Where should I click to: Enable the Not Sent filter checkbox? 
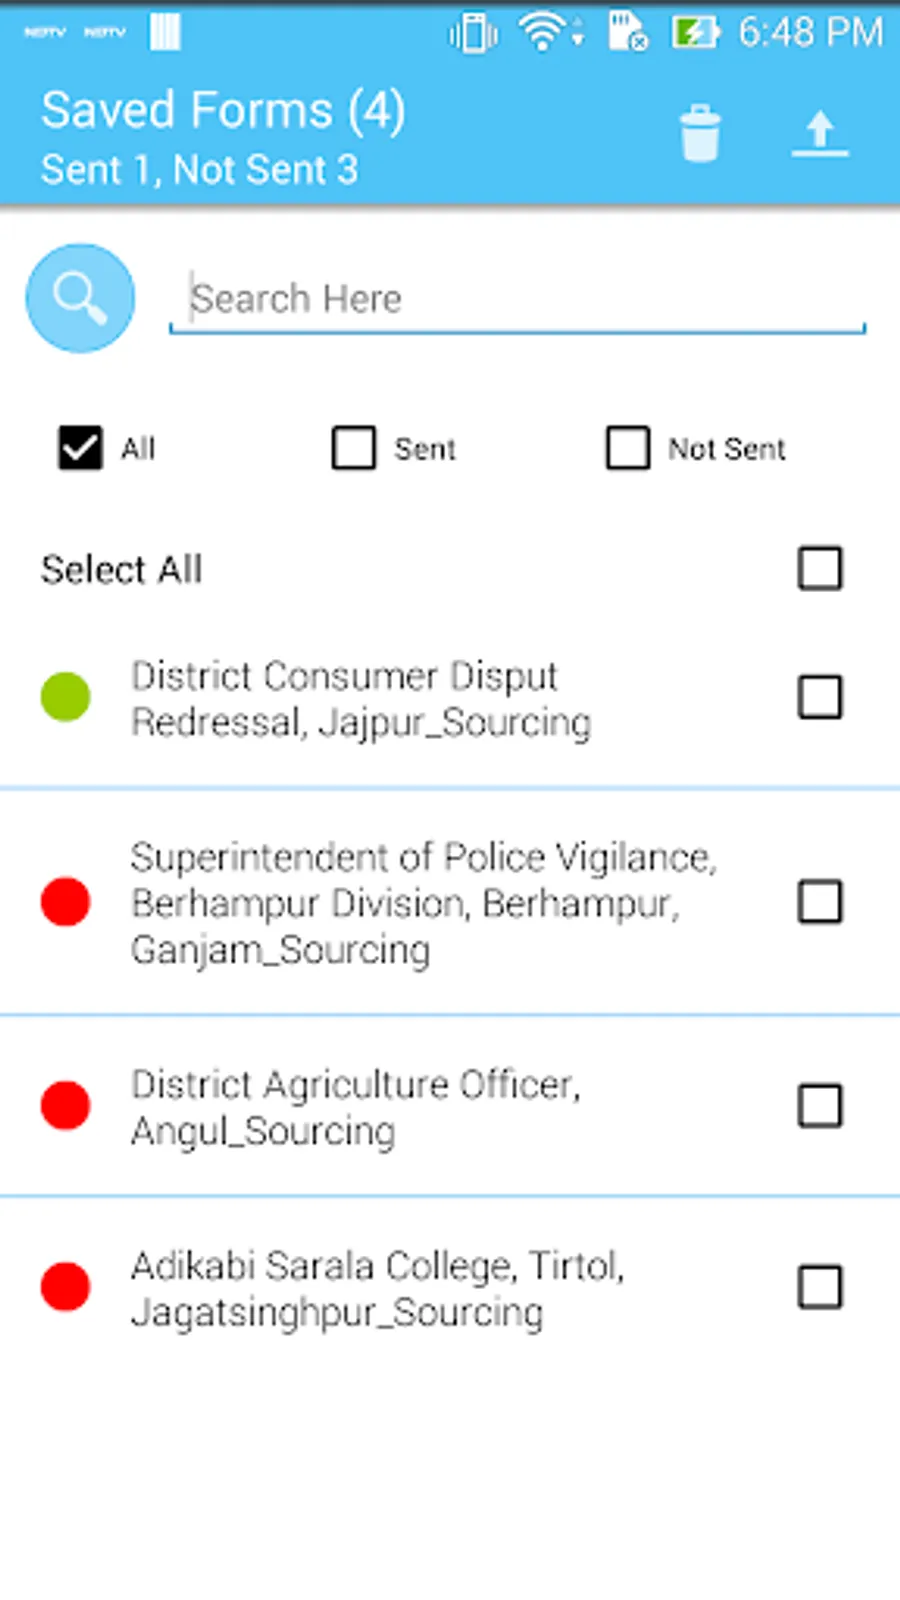(628, 448)
